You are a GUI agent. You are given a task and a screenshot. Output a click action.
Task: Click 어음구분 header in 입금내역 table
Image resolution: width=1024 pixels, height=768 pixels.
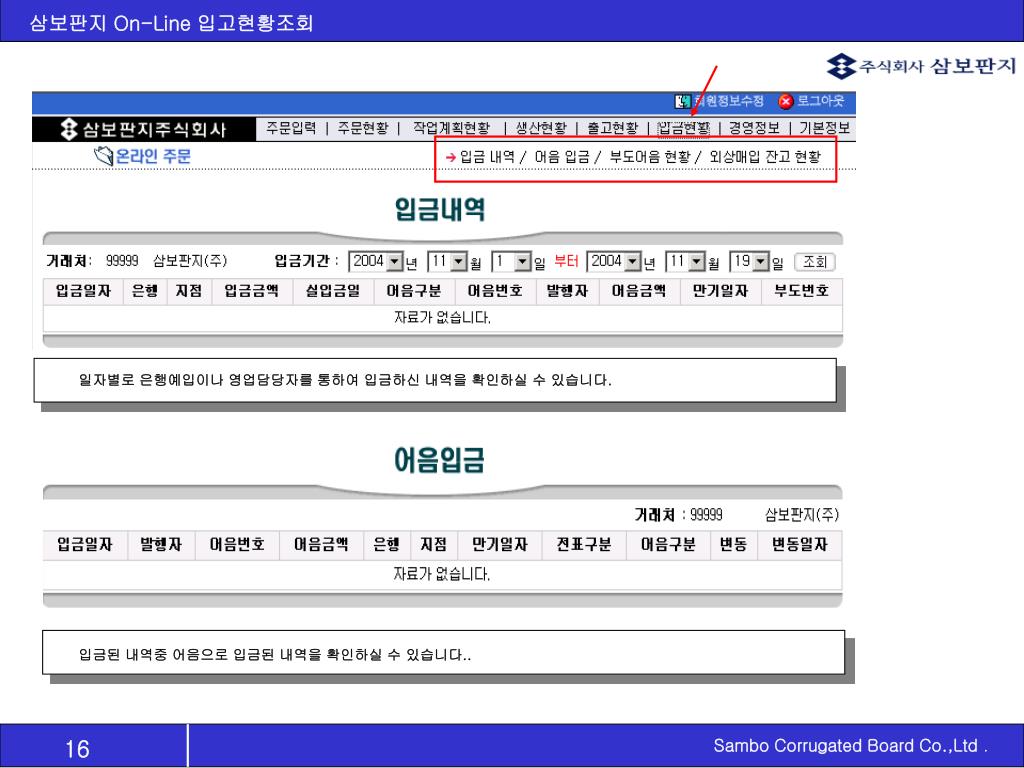pyautogui.click(x=414, y=291)
